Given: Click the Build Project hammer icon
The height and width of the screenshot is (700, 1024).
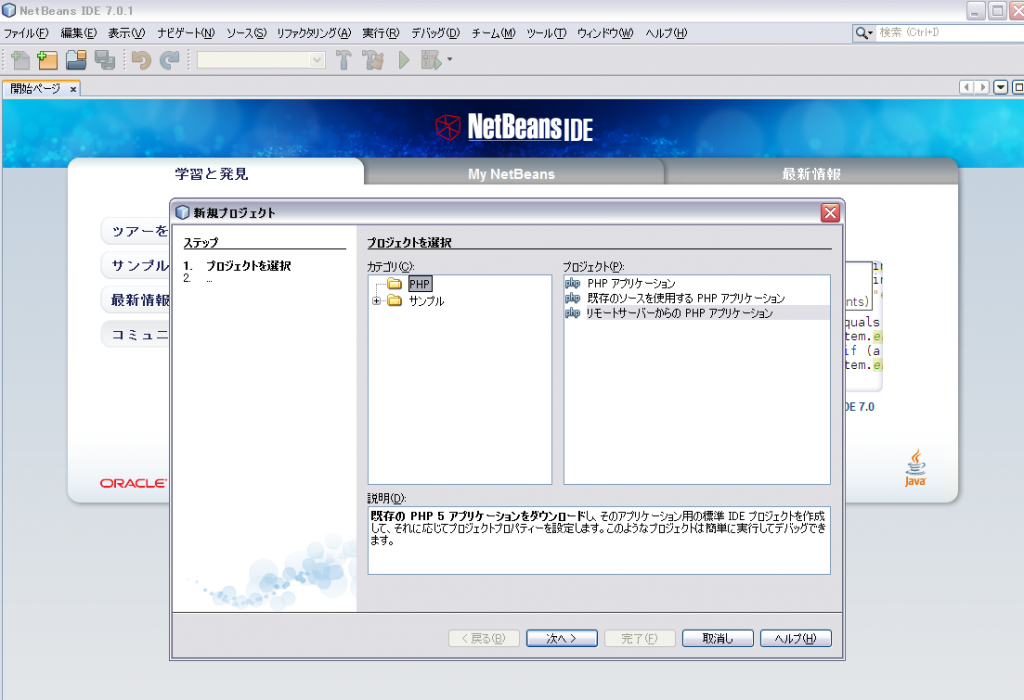Looking at the screenshot, I should 344,60.
